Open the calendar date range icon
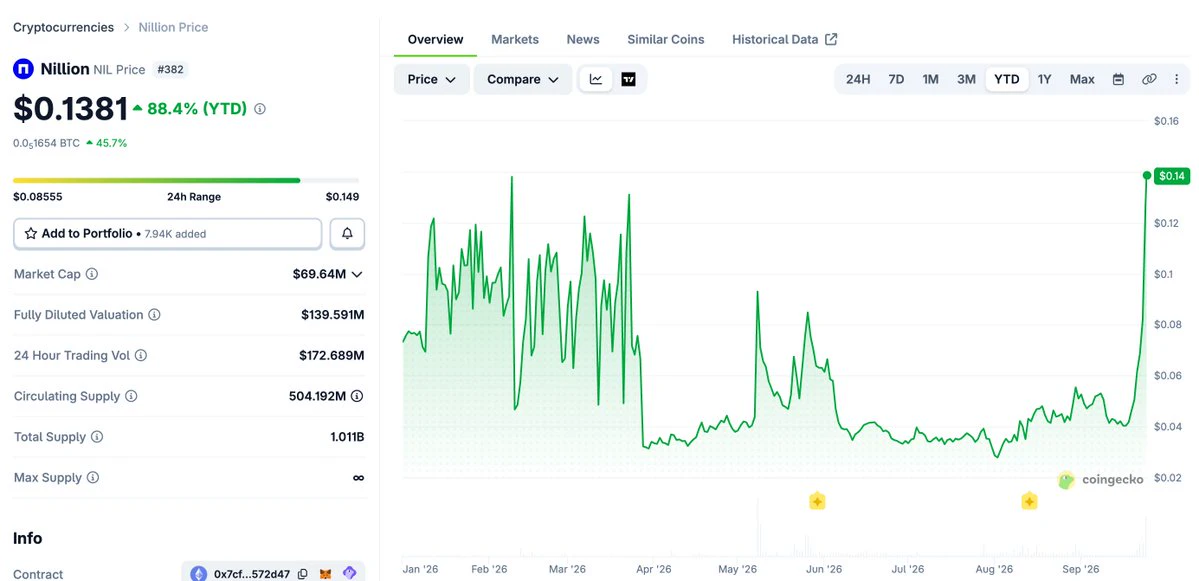1199x581 pixels. pyautogui.click(x=1118, y=80)
